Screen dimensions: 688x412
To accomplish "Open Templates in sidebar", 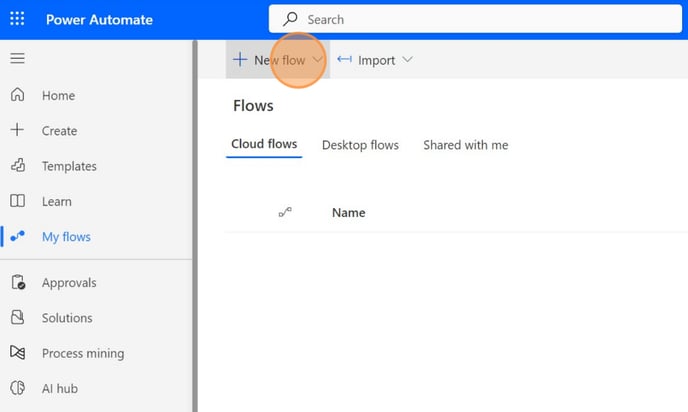I will [x=69, y=166].
